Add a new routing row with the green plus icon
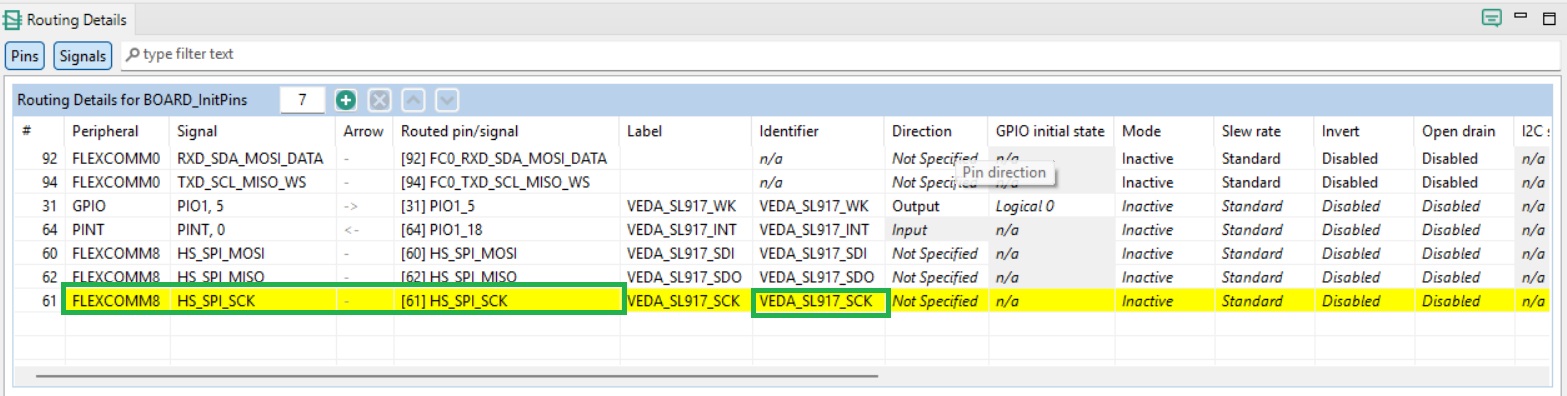Image resolution: width=1567 pixels, height=396 pixels. tap(346, 100)
